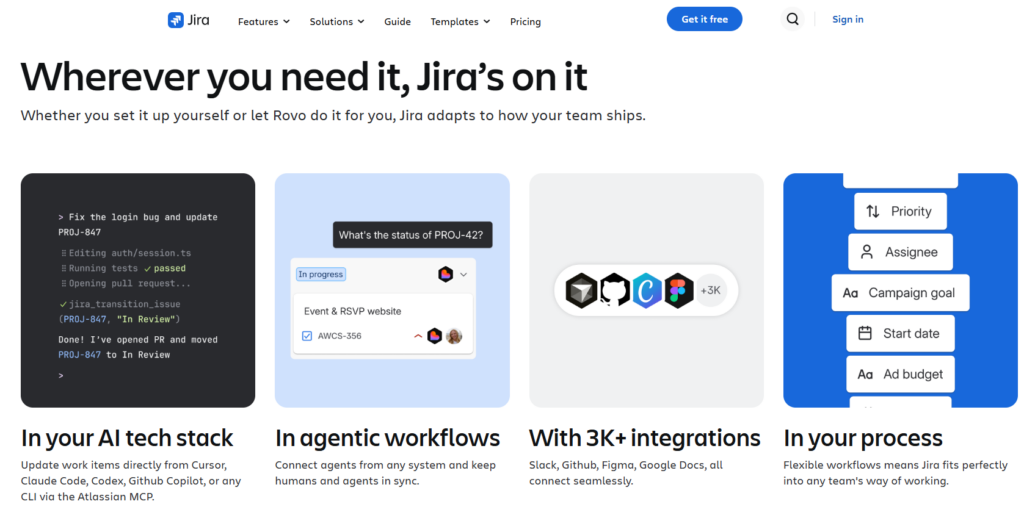Open the Pricing menu item
Viewport: 1024px width, 515px height.
pyautogui.click(x=525, y=22)
